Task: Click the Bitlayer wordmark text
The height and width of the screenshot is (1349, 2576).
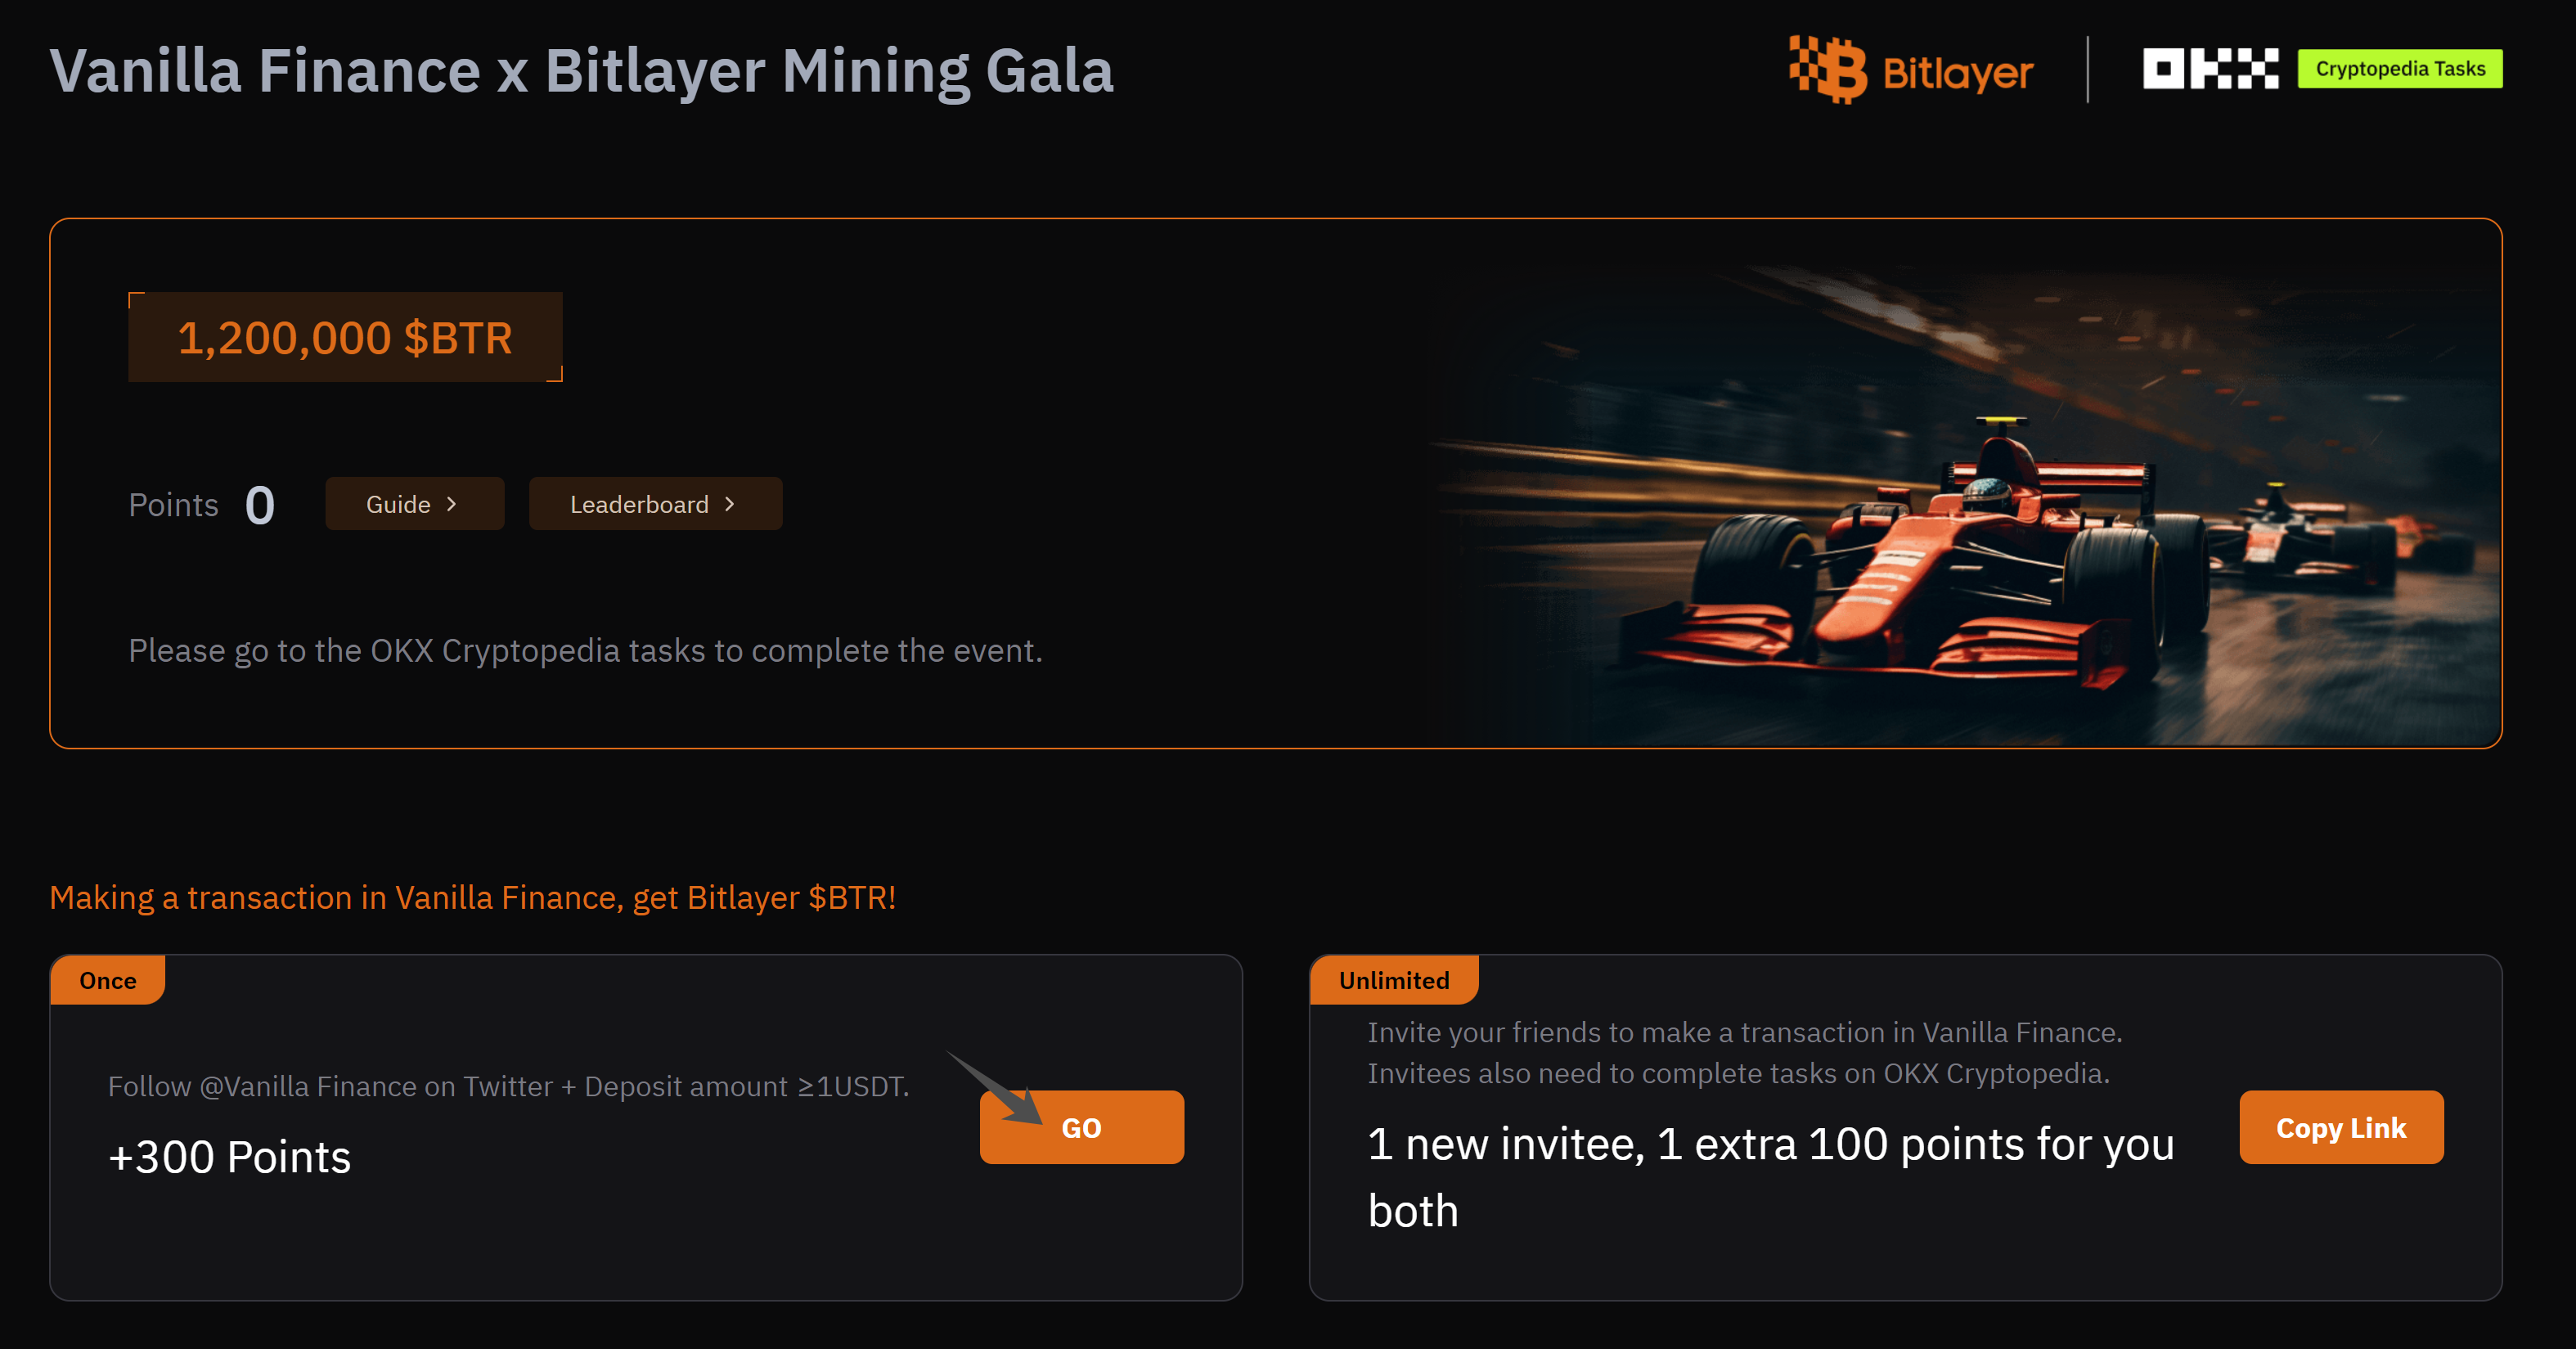Action: pos(1957,73)
